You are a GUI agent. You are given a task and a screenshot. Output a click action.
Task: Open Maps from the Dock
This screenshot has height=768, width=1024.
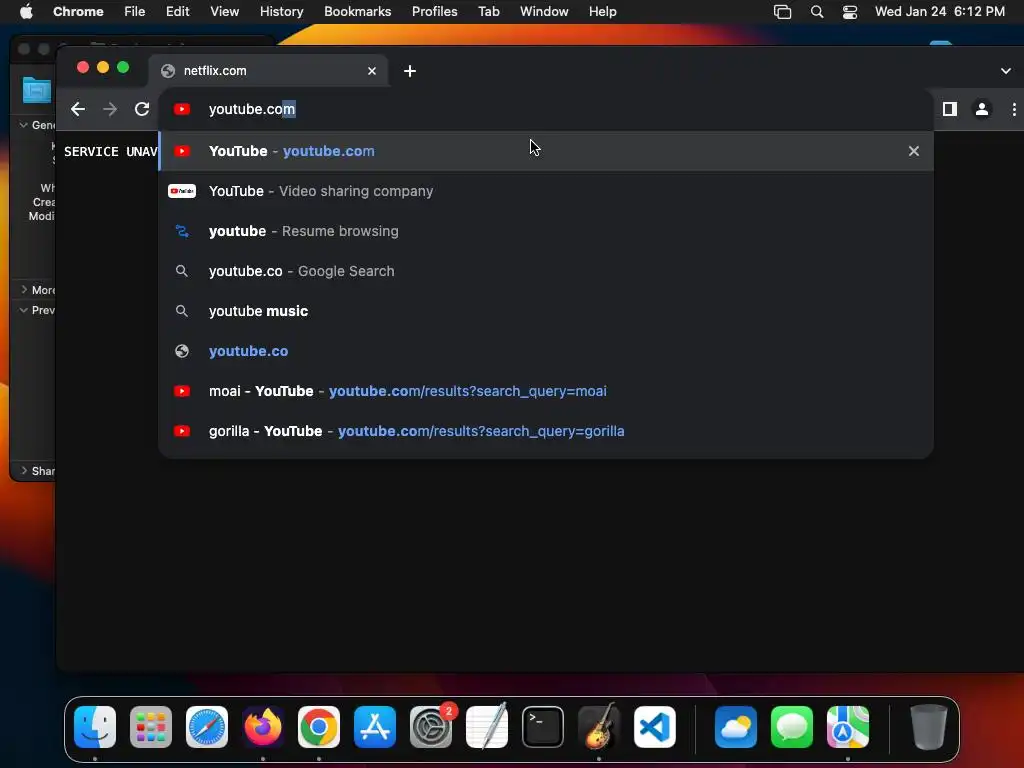click(x=848, y=726)
